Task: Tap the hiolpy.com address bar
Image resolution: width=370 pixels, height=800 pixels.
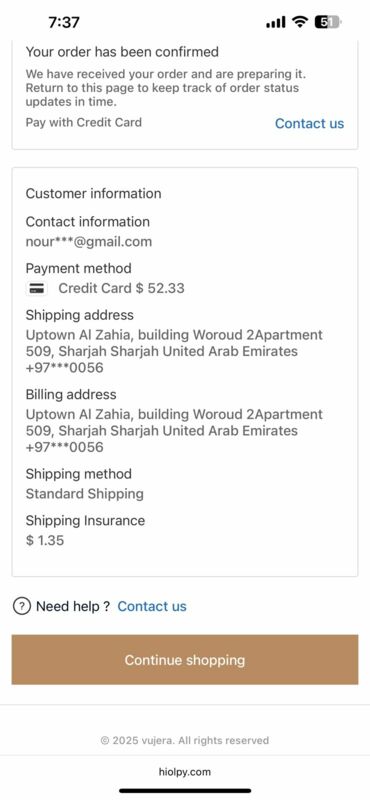Action: pos(185,772)
